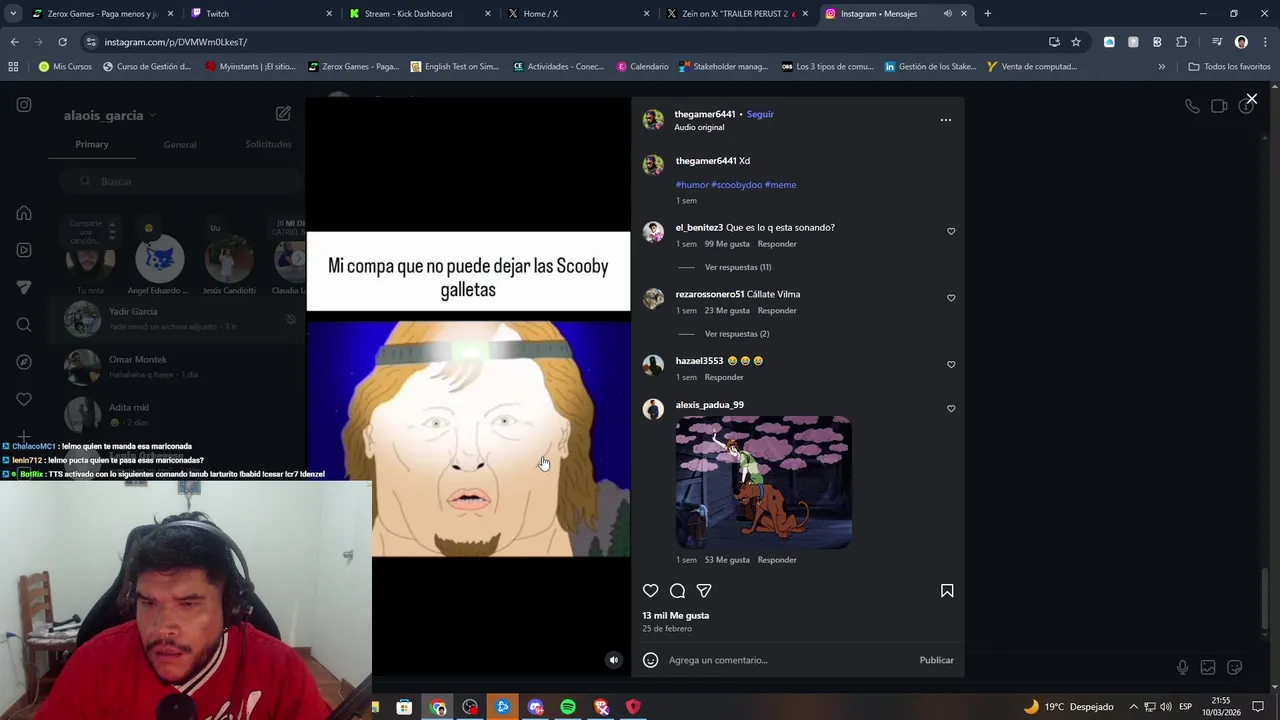Open the emoji picker in the comment box
Screen dimensions: 1280x720
point(650,660)
